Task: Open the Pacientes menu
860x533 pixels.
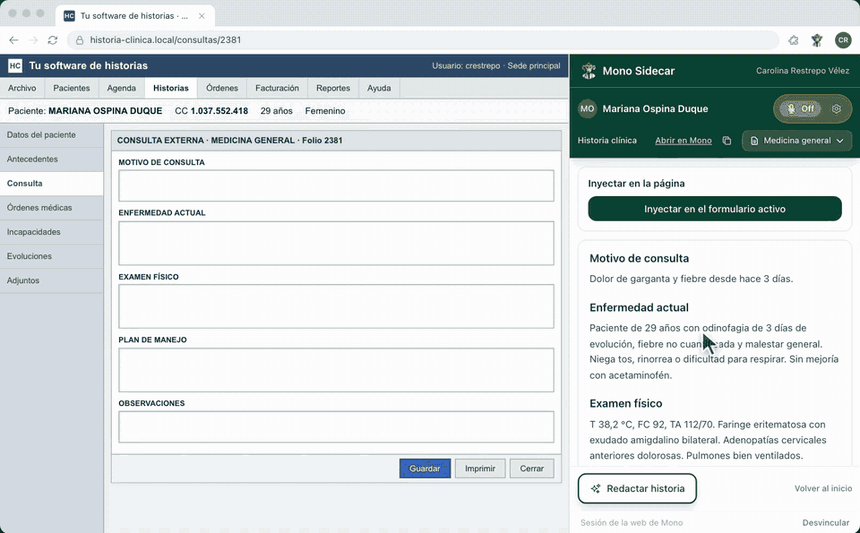Action: 71,88
